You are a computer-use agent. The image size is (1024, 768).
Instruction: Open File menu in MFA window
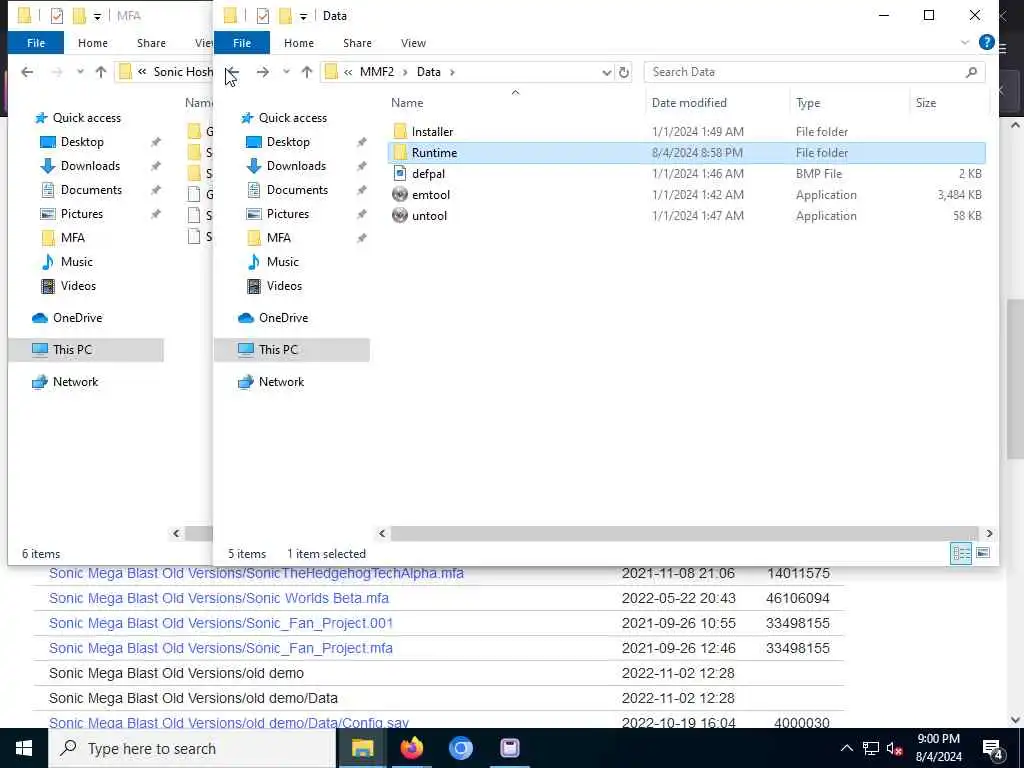36,42
